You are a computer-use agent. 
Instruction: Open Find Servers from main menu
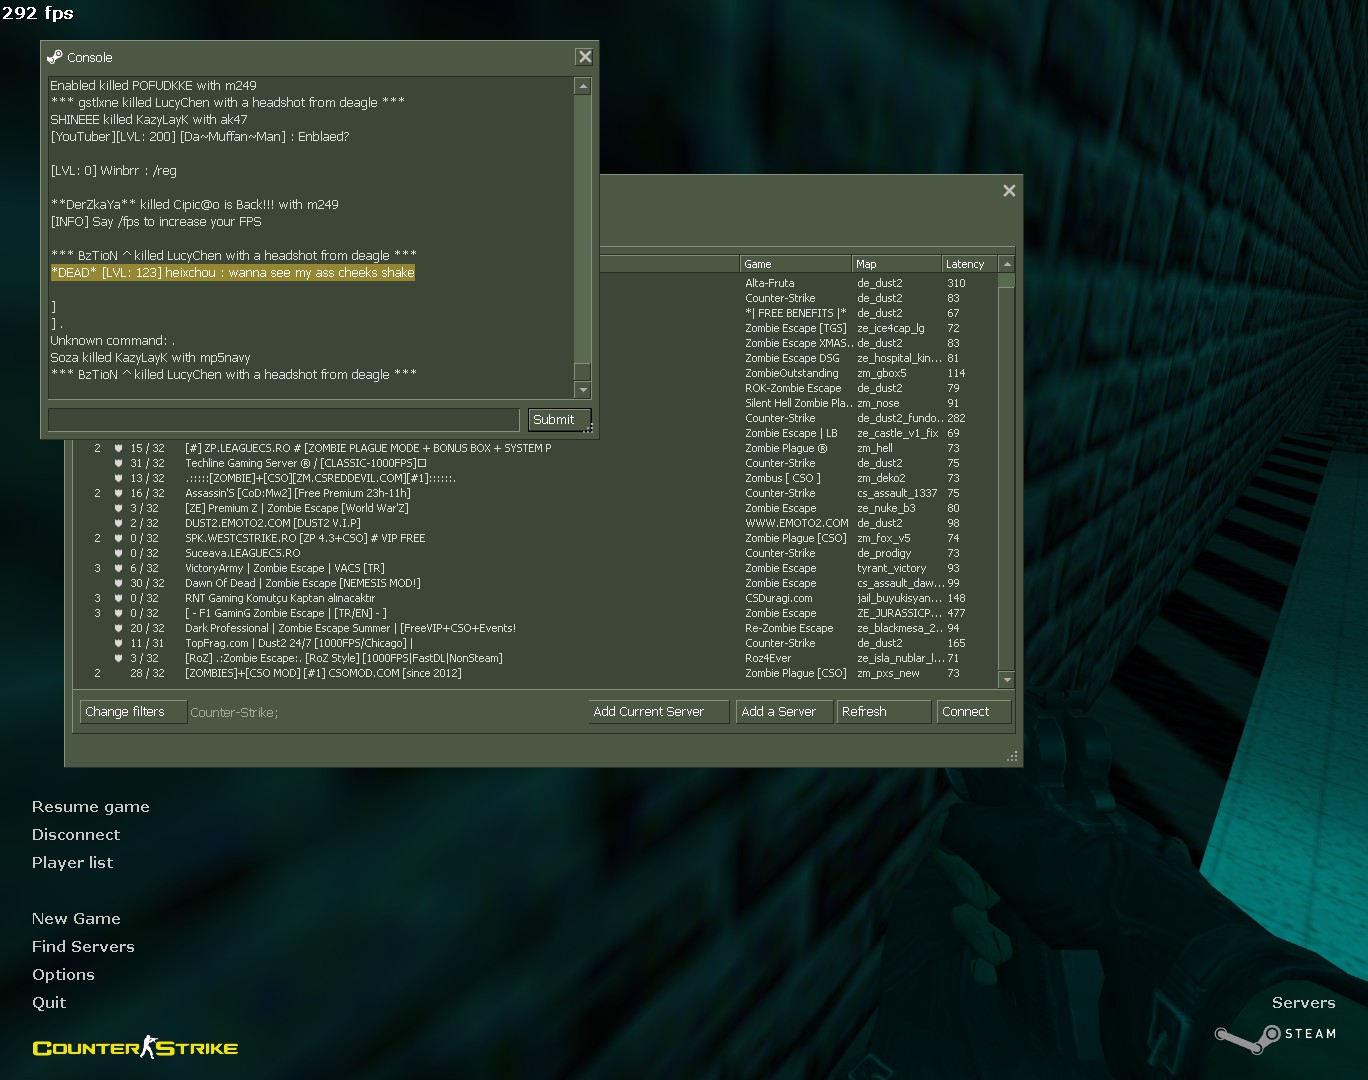82,947
